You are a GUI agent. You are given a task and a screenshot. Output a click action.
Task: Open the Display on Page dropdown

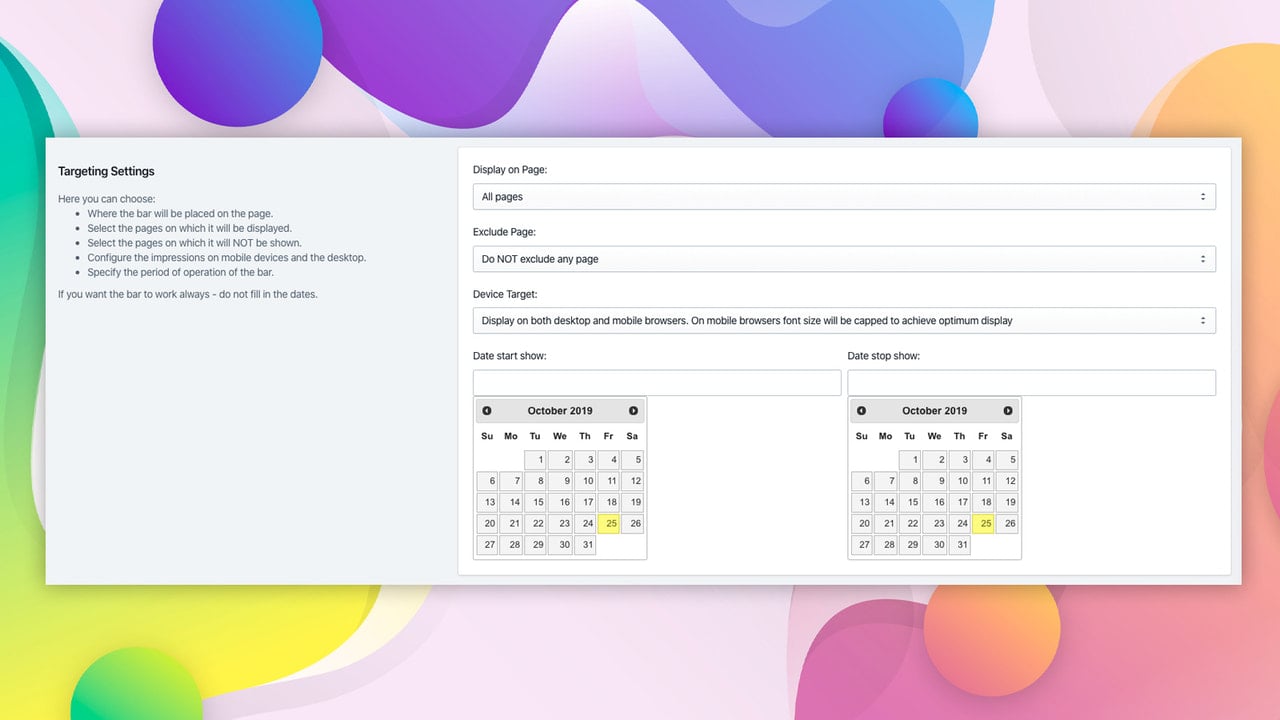coord(844,197)
